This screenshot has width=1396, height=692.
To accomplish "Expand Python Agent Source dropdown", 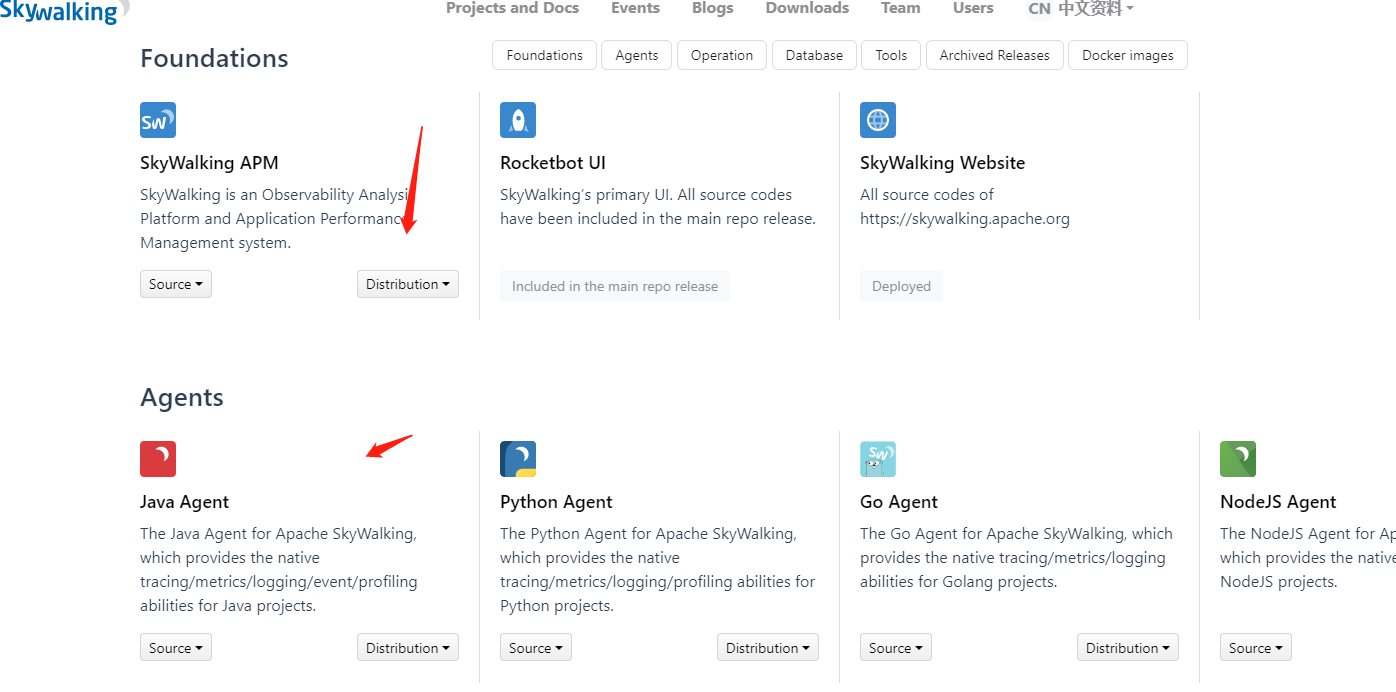I will click(x=536, y=648).
